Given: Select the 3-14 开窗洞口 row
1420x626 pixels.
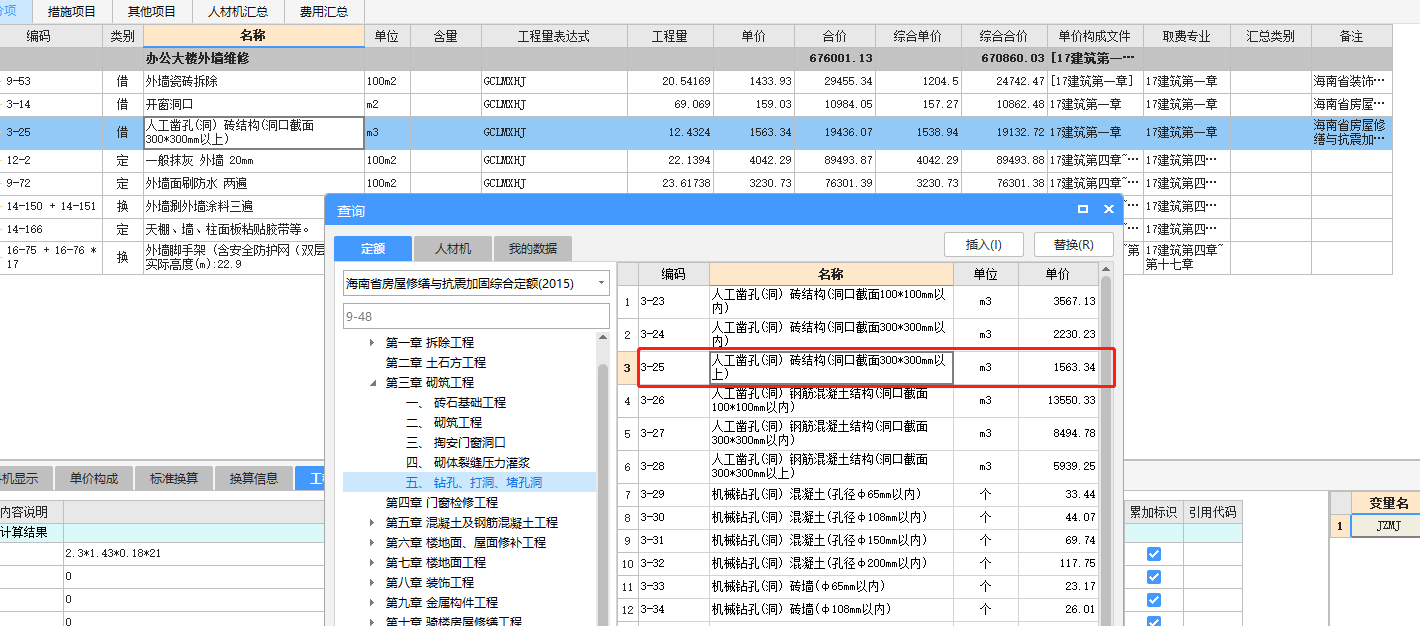Looking at the screenshot, I should click(x=695, y=104).
